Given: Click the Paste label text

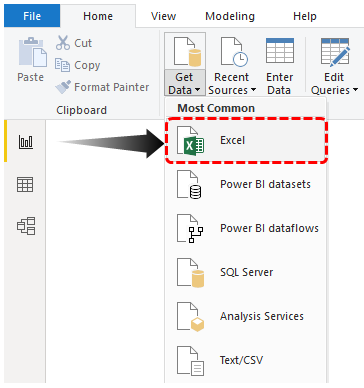Looking at the screenshot, I should click(30, 77).
